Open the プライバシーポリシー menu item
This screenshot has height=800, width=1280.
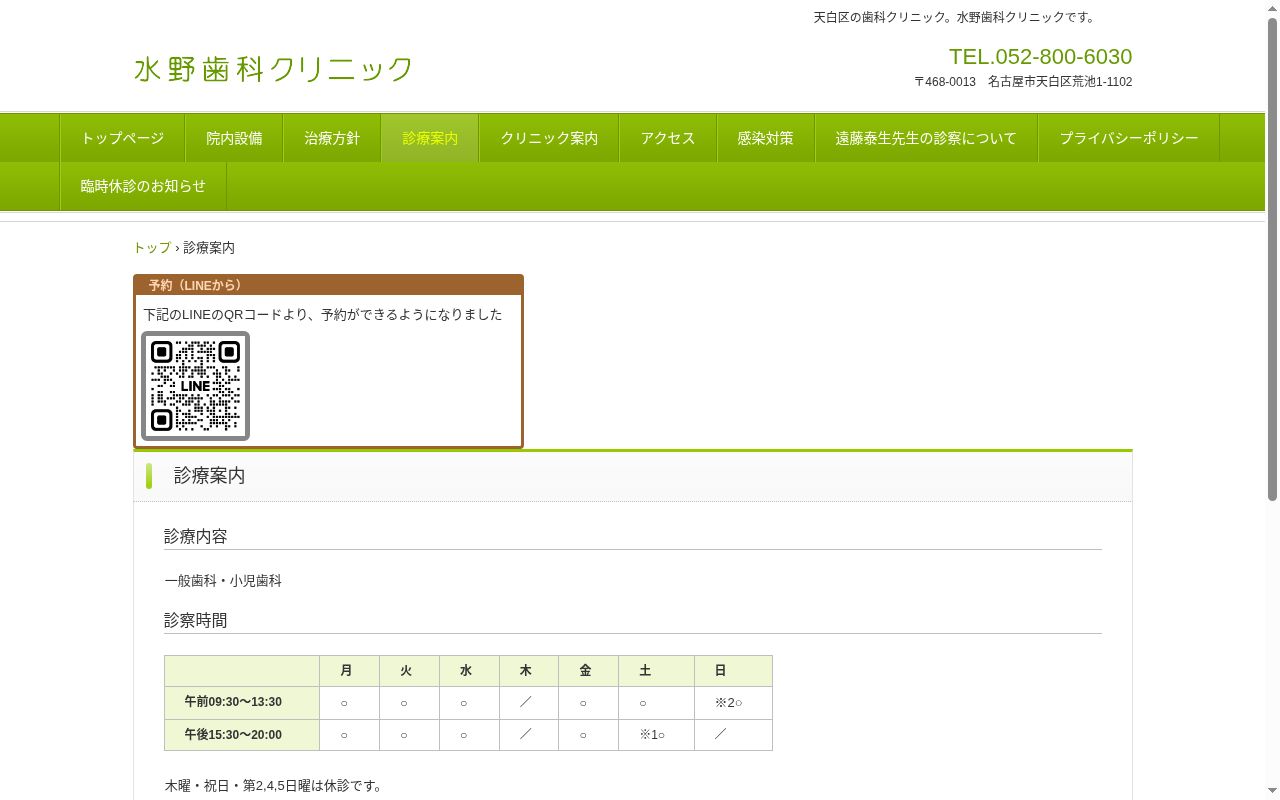pyautogui.click(x=1129, y=138)
